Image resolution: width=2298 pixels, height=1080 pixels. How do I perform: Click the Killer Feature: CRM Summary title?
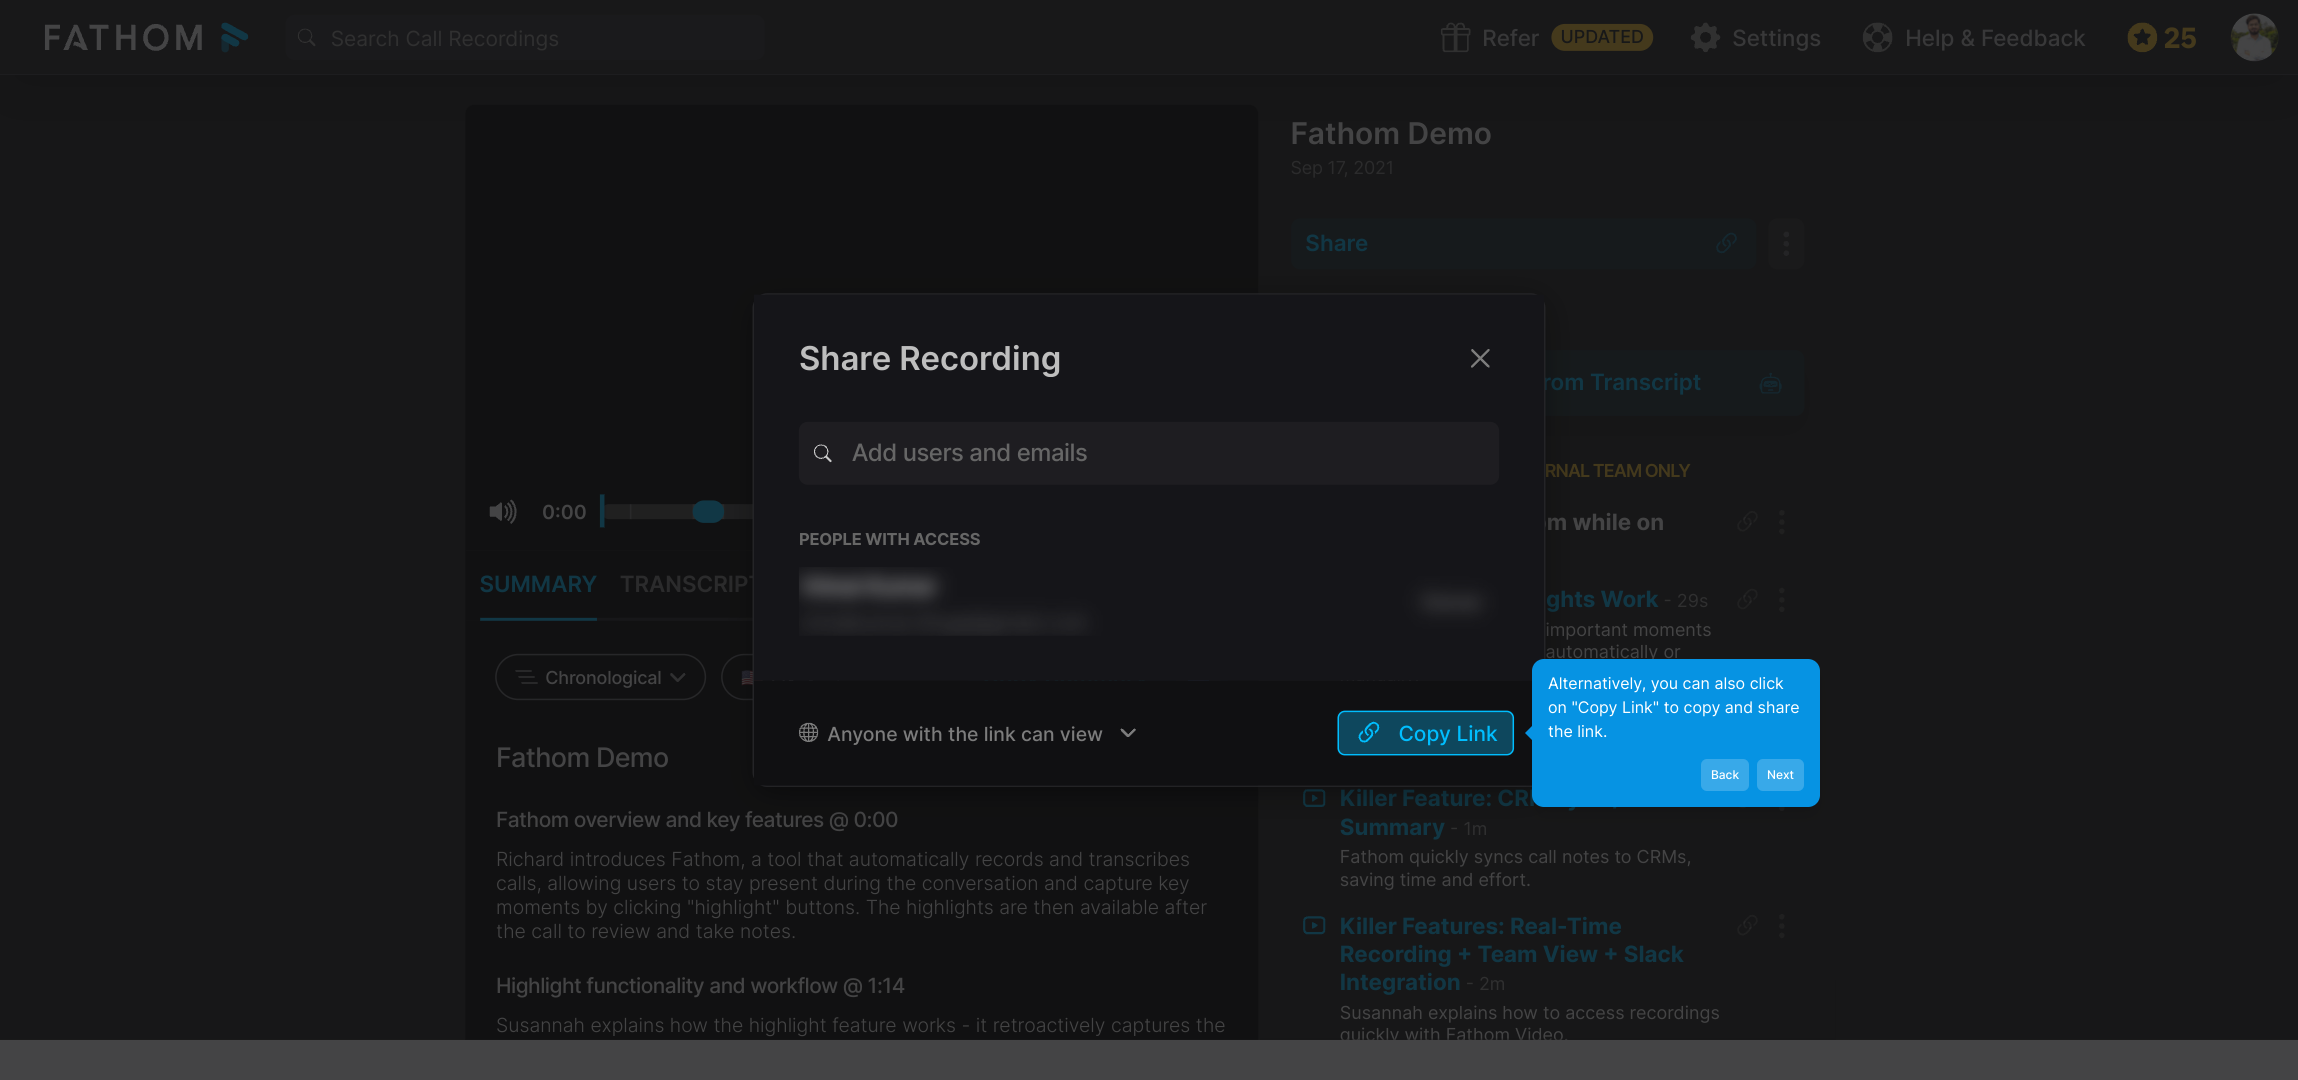pyautogui.click(x=1436, y=813)
